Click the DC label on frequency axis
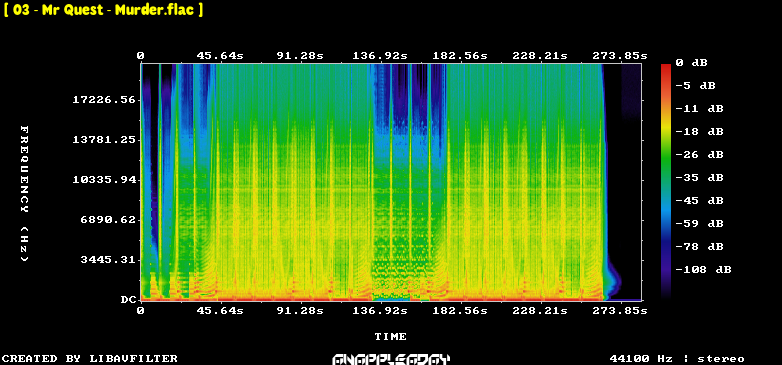 (x=128, y=300)
